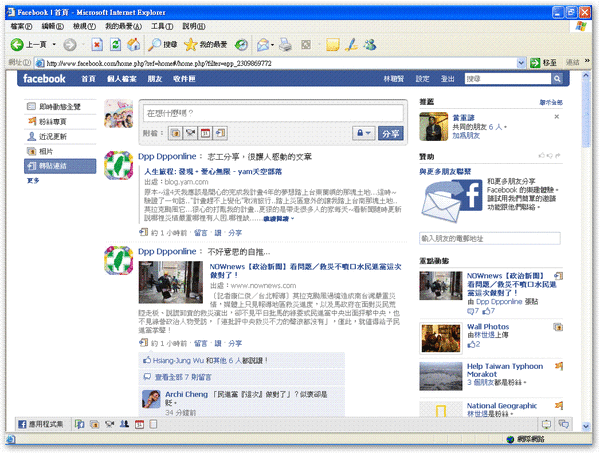The image size is (600, 453).
Task: Click the blue Share button in composer
Action: click(x=390, y=134)
